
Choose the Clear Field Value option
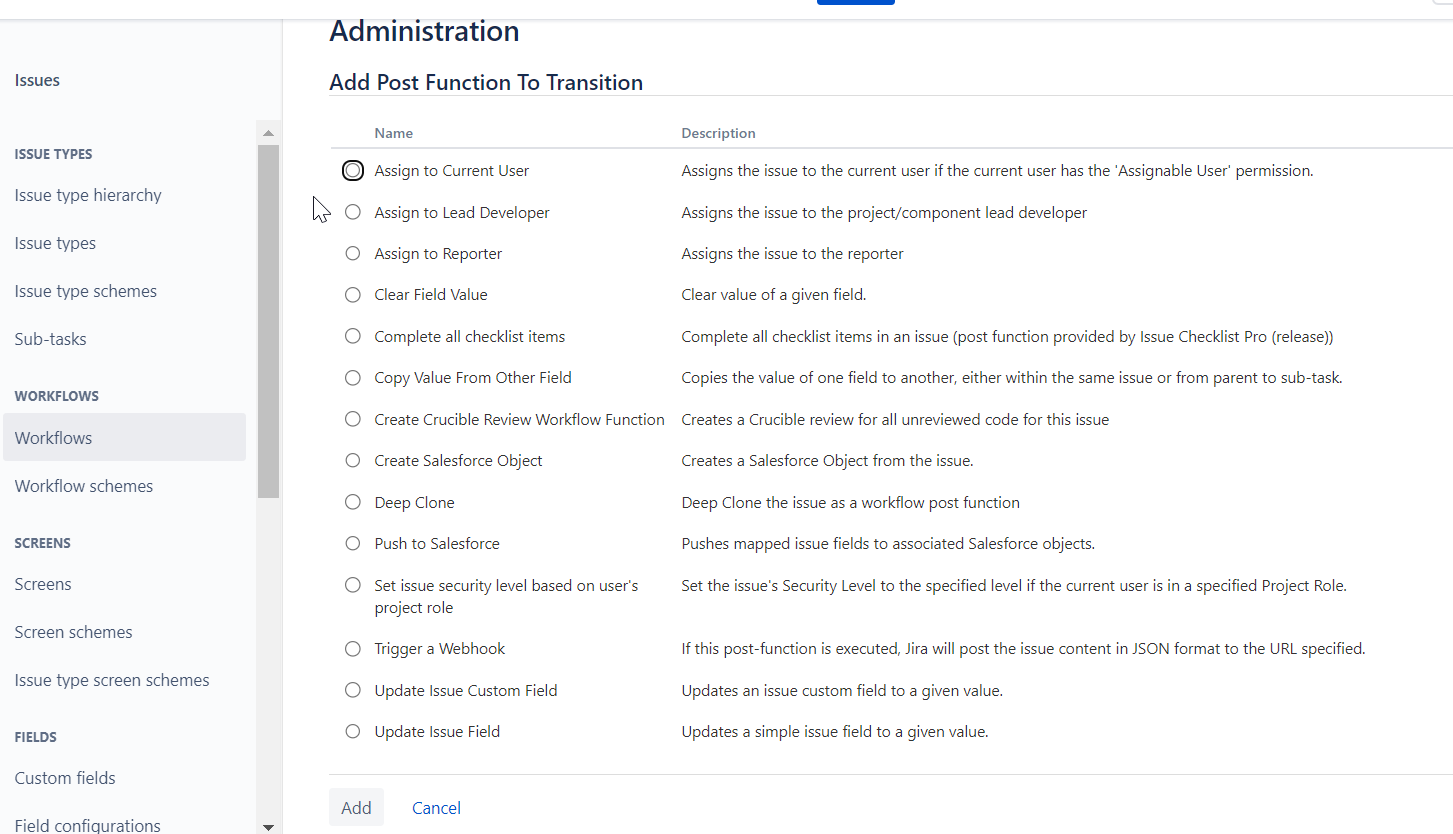[x=352, y=294]
